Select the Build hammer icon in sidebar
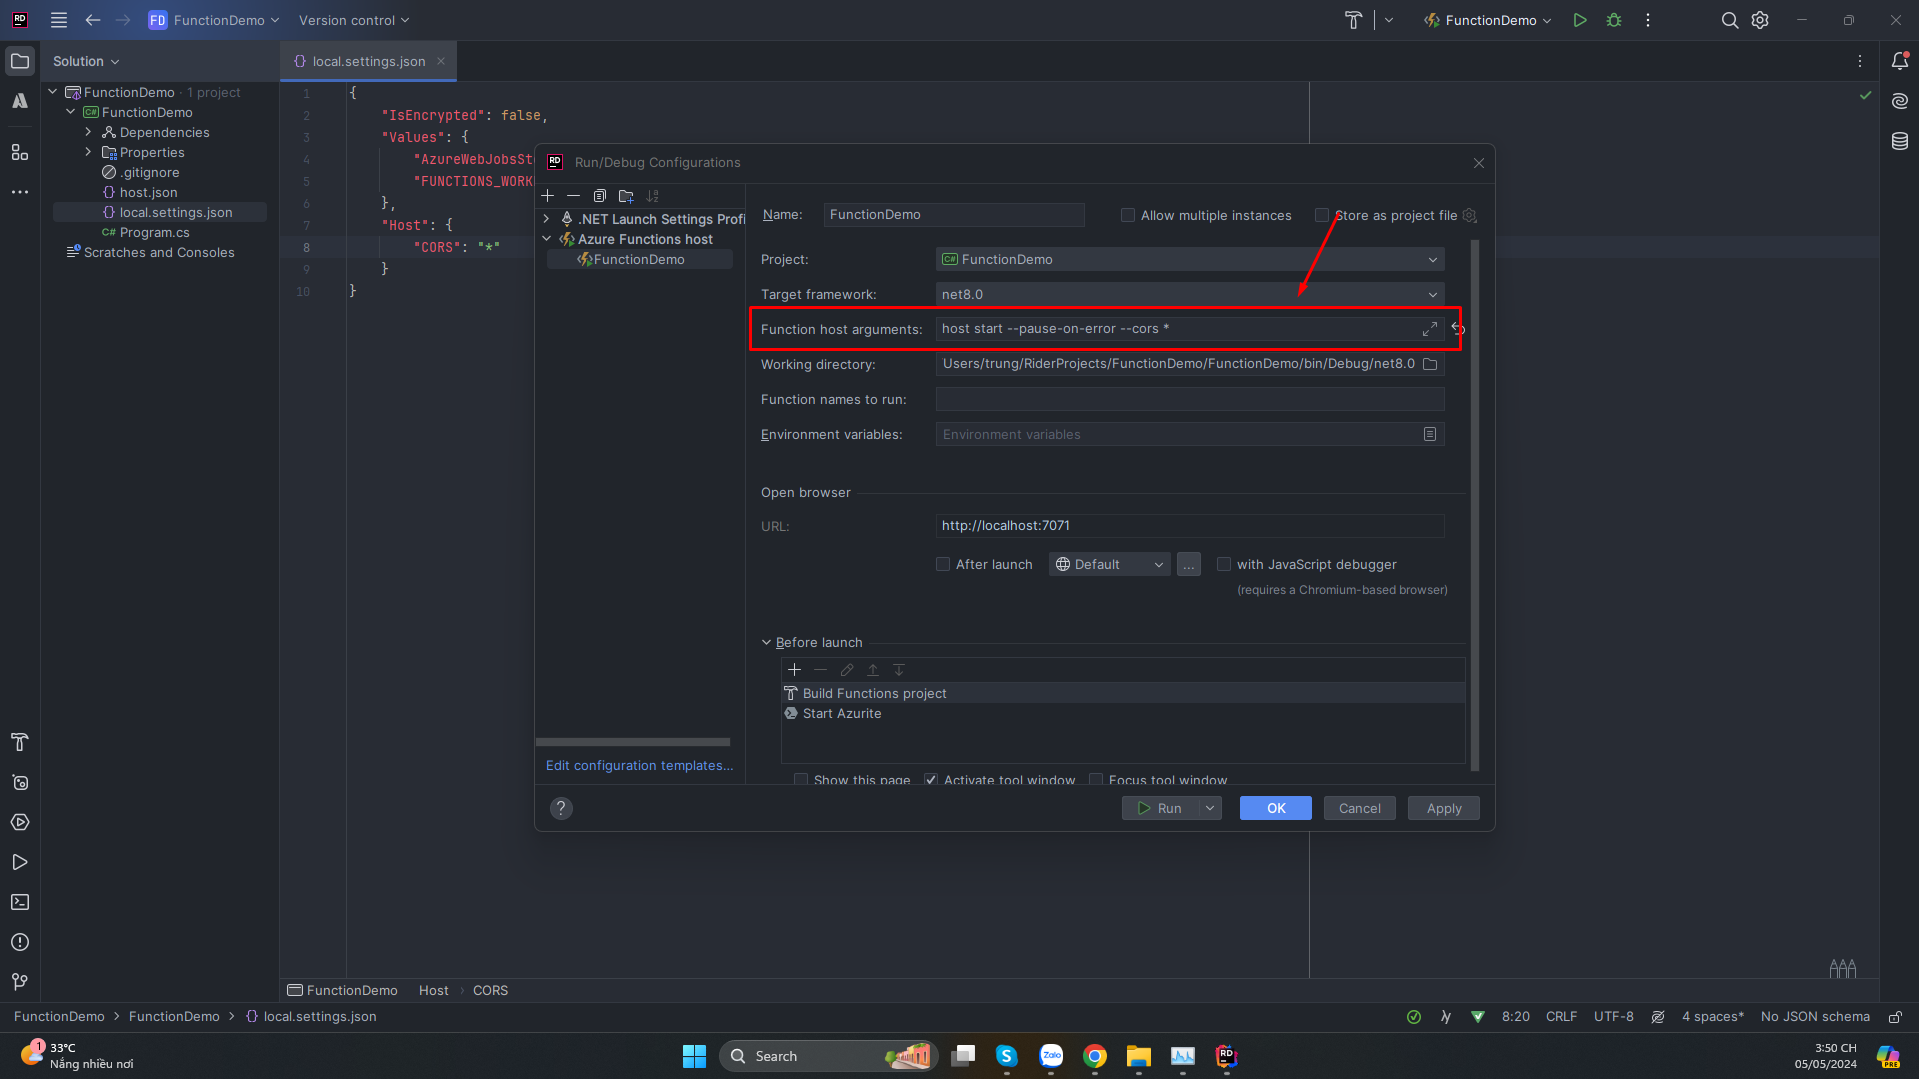Viewport: 1919px width, 1079px height. click(x=19, y=742)
